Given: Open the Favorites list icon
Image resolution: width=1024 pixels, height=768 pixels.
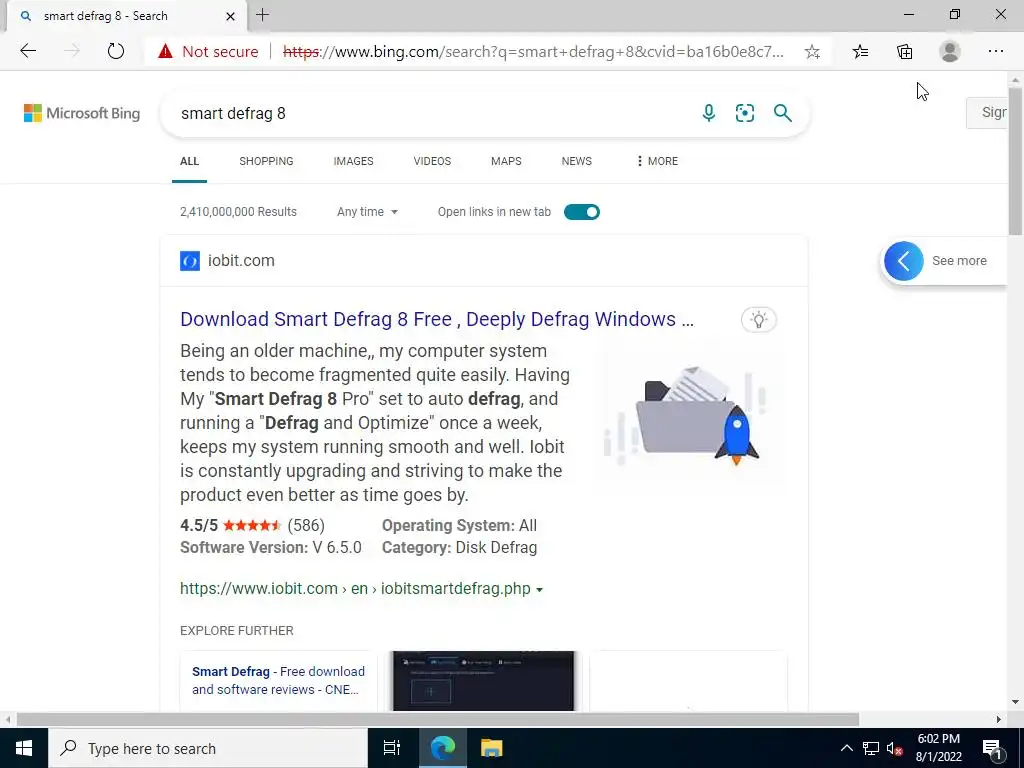Looking at the screenshot, I should click(860, 51).
